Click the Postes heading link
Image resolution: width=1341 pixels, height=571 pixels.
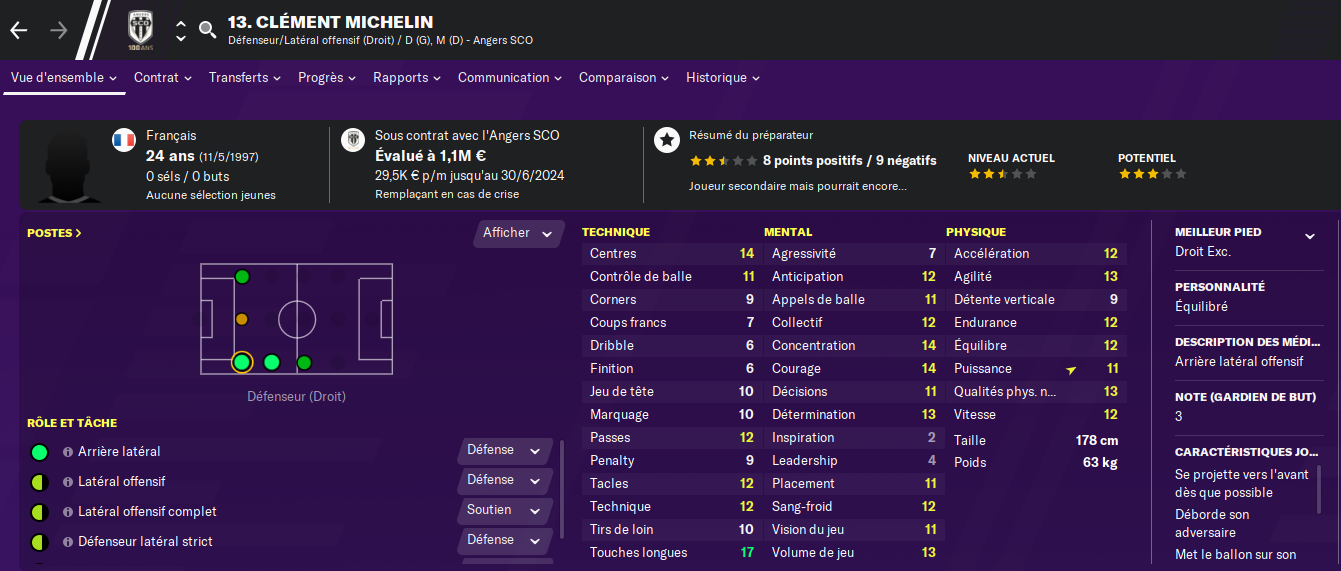(x=54, y=233)
